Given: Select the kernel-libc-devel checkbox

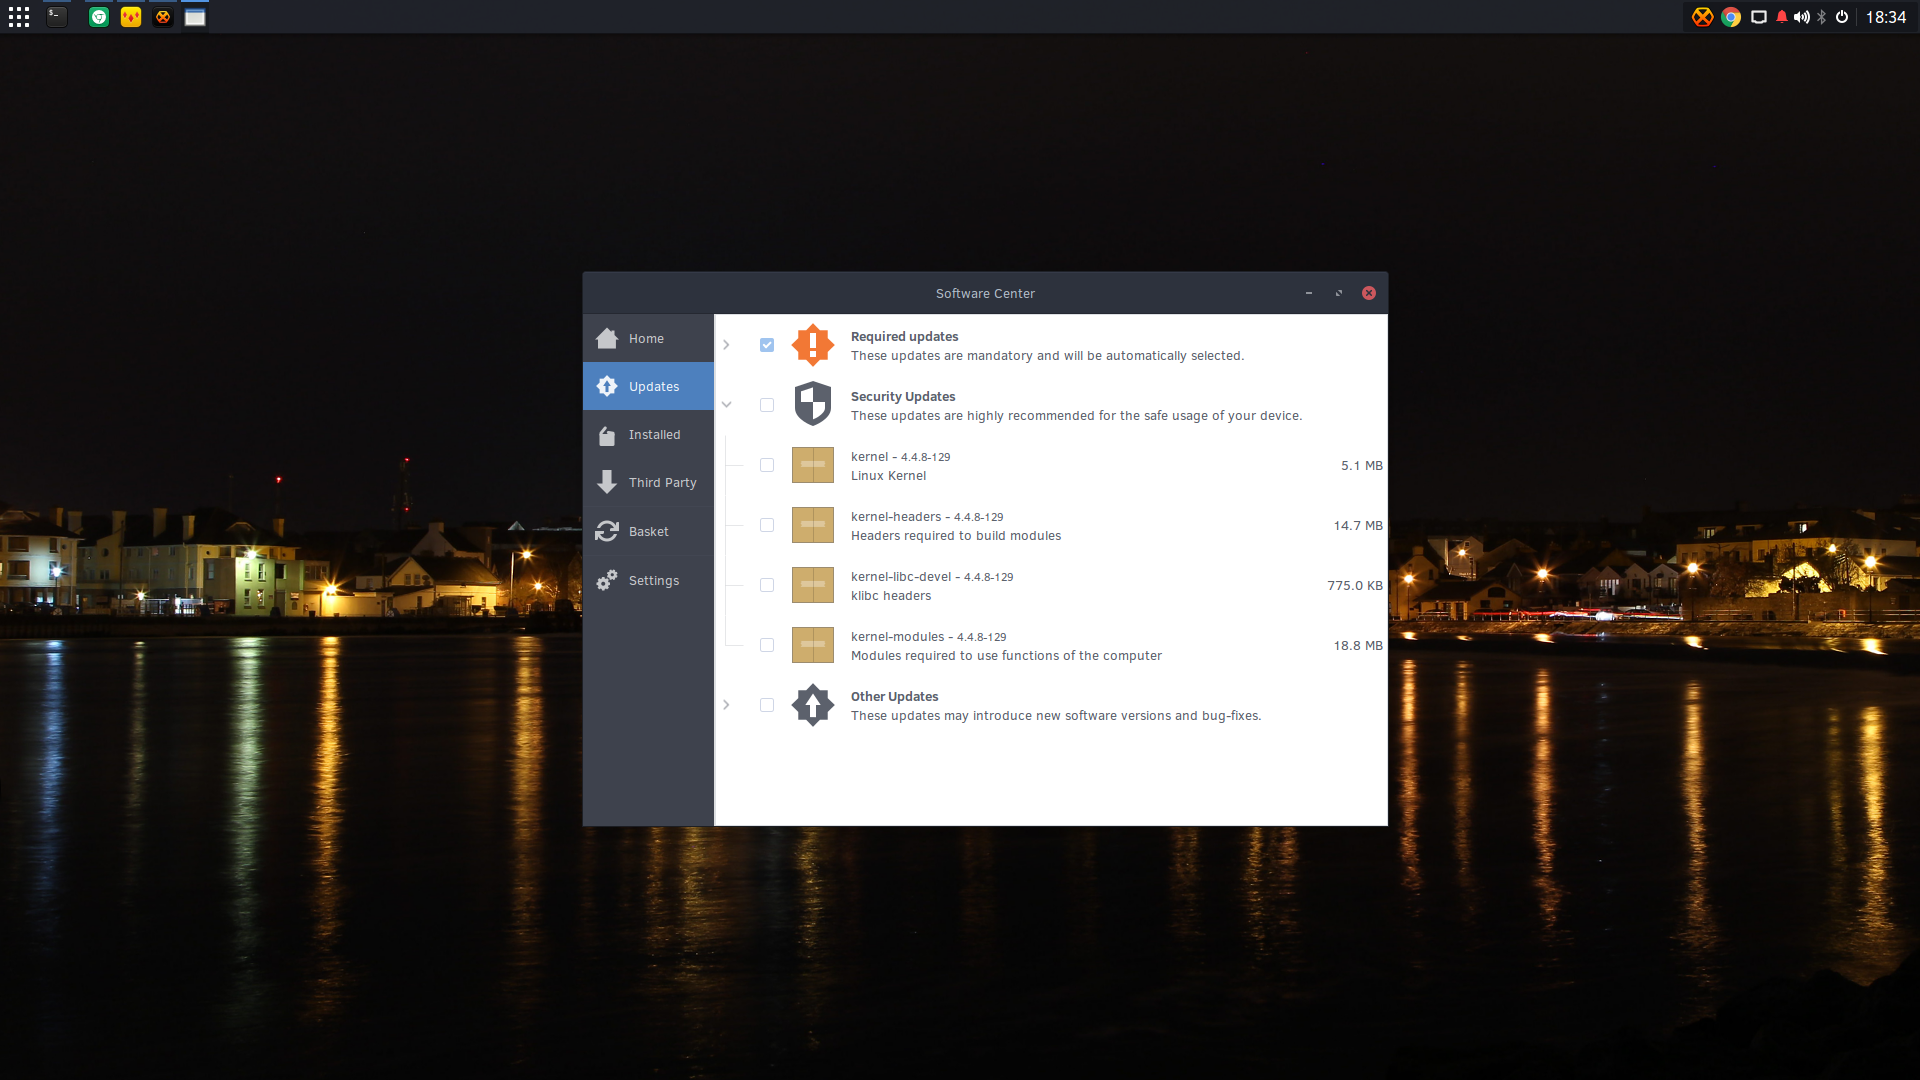Looking at the screenshot, I should click(767, 585).
